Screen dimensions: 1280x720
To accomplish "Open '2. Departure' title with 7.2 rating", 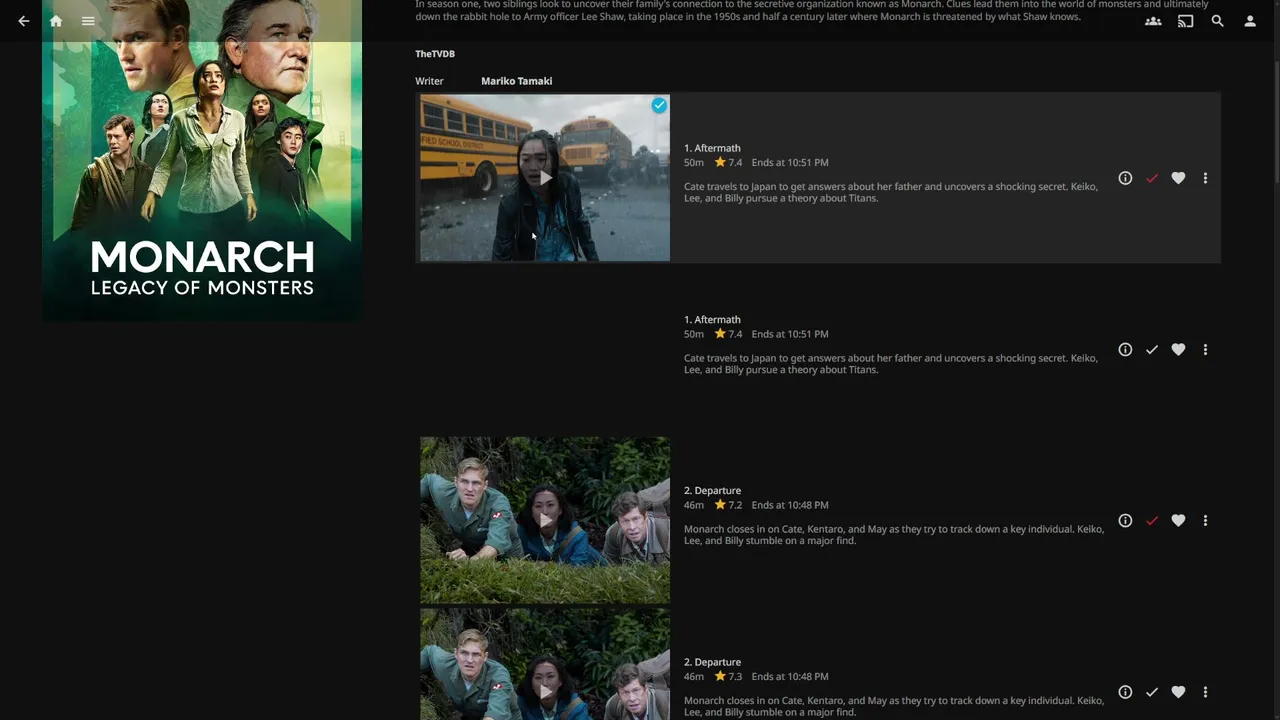I will (x=712, y=491).
